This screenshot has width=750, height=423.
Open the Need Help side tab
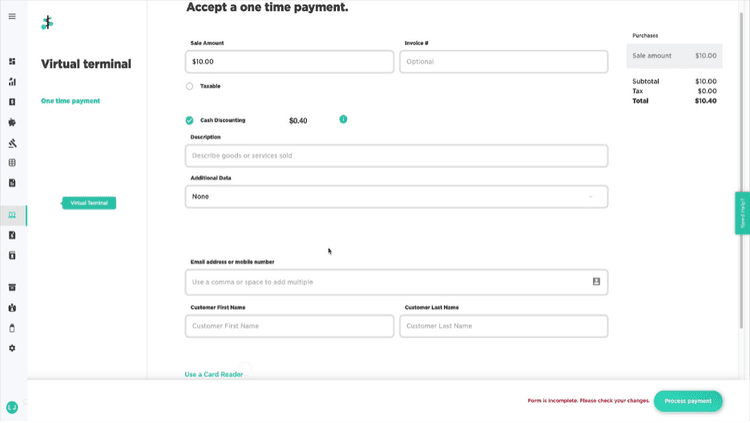(x=742, y=213)
